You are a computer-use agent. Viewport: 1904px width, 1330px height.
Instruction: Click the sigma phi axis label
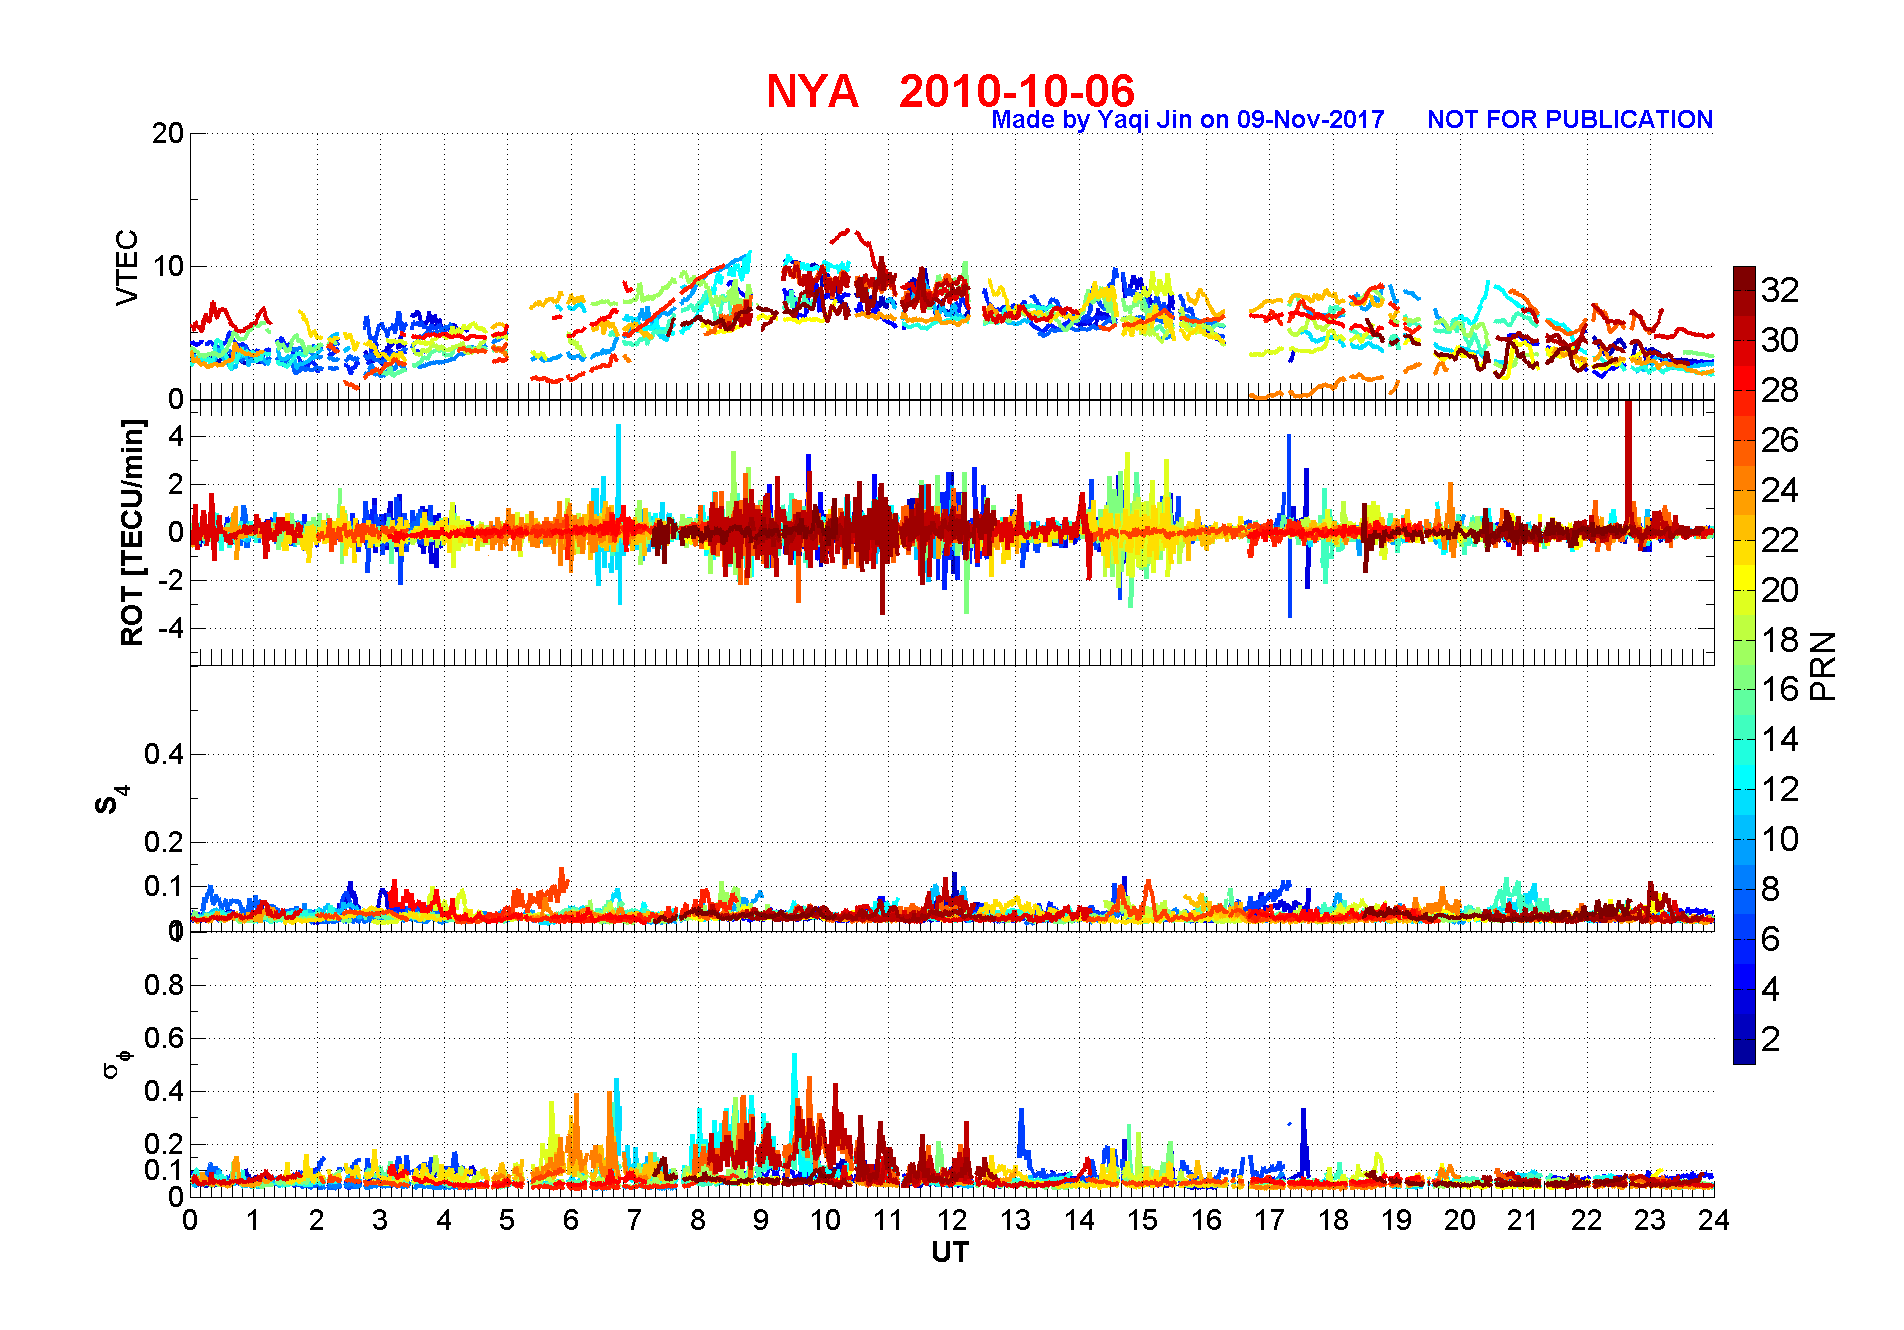pos(116,1063)
